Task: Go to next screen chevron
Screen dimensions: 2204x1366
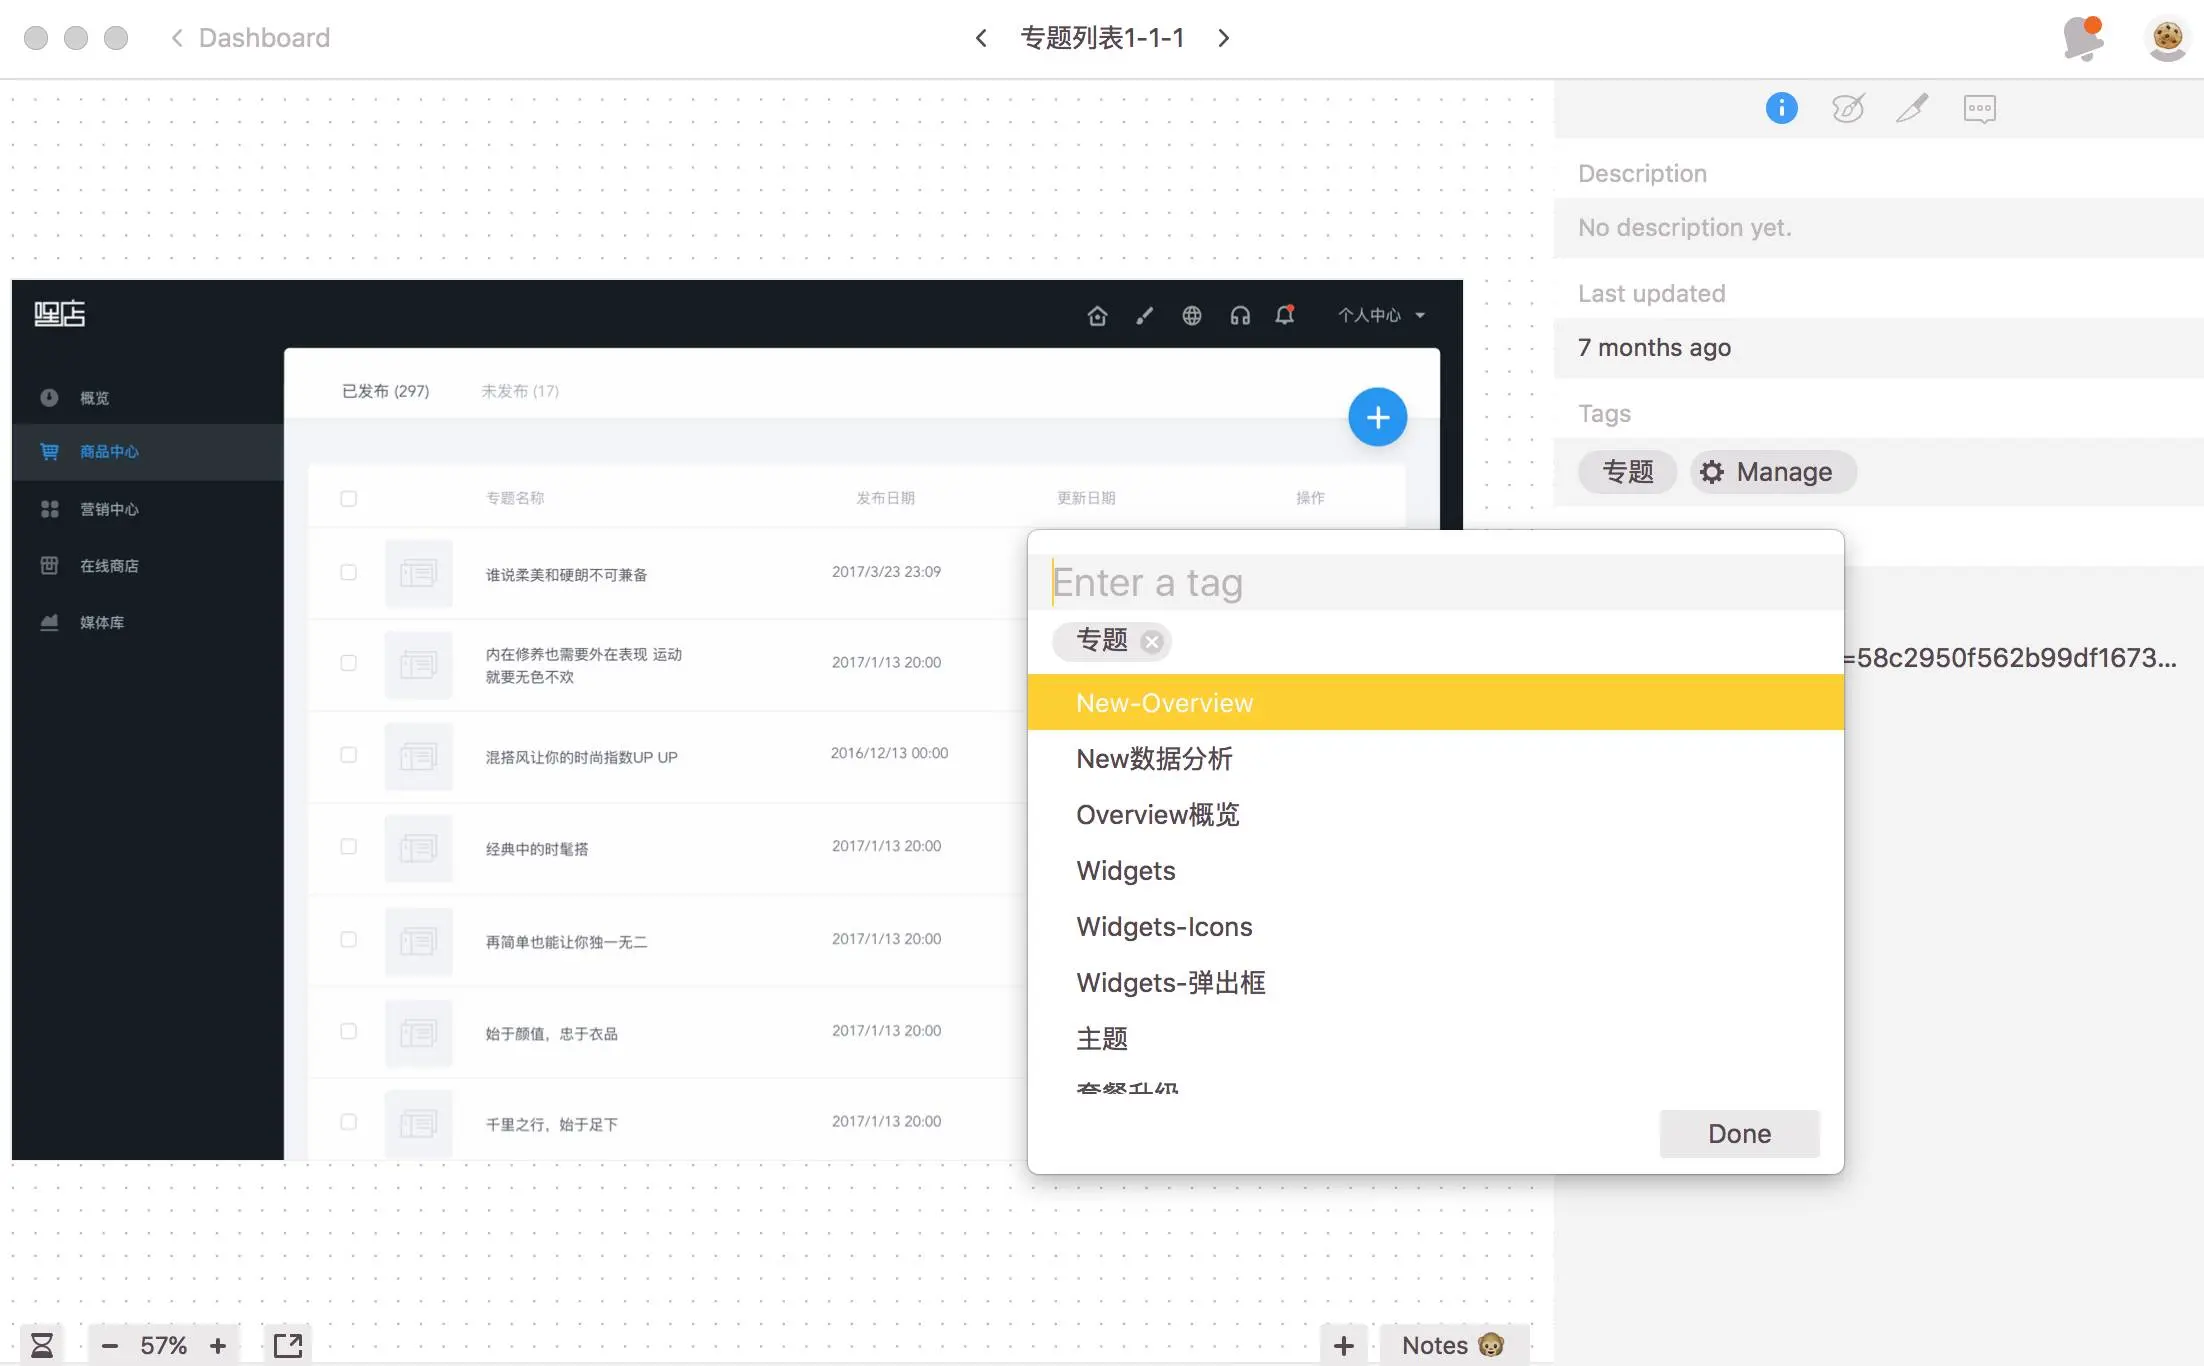Action: [x=1224, y=38]
